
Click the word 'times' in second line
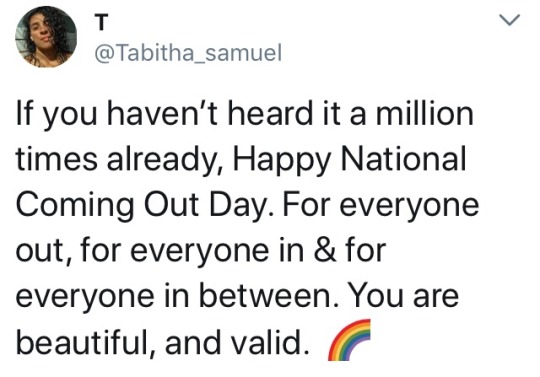(x=57, y=159)
